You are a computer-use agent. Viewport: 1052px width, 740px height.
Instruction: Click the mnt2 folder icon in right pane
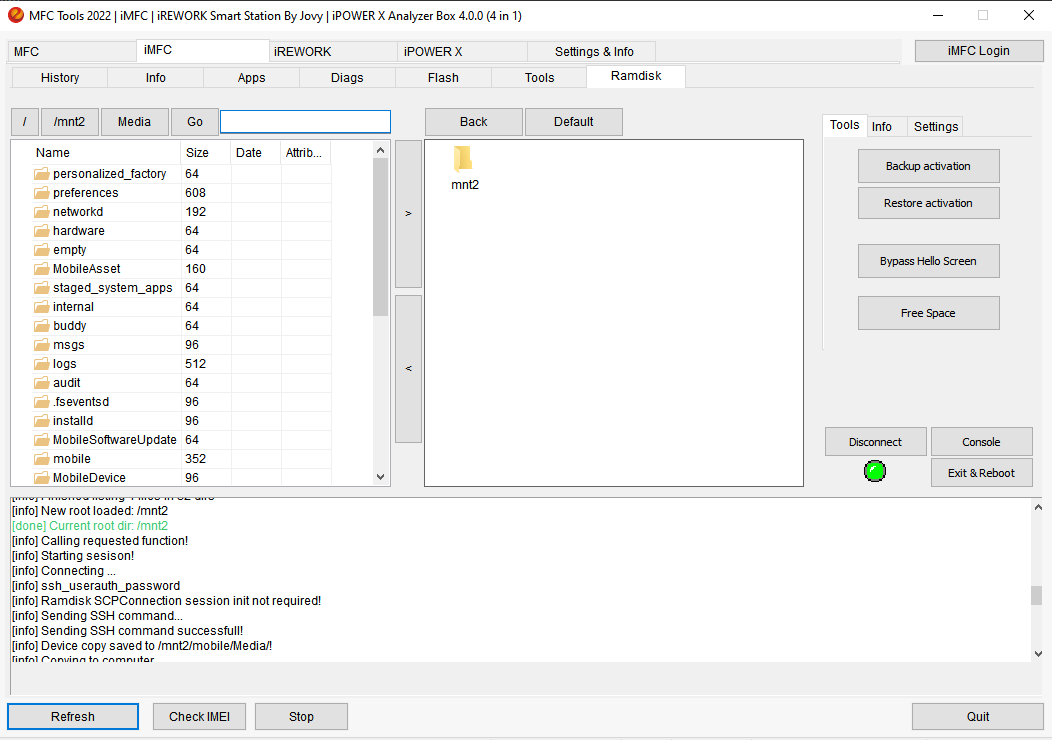(463, 159)
